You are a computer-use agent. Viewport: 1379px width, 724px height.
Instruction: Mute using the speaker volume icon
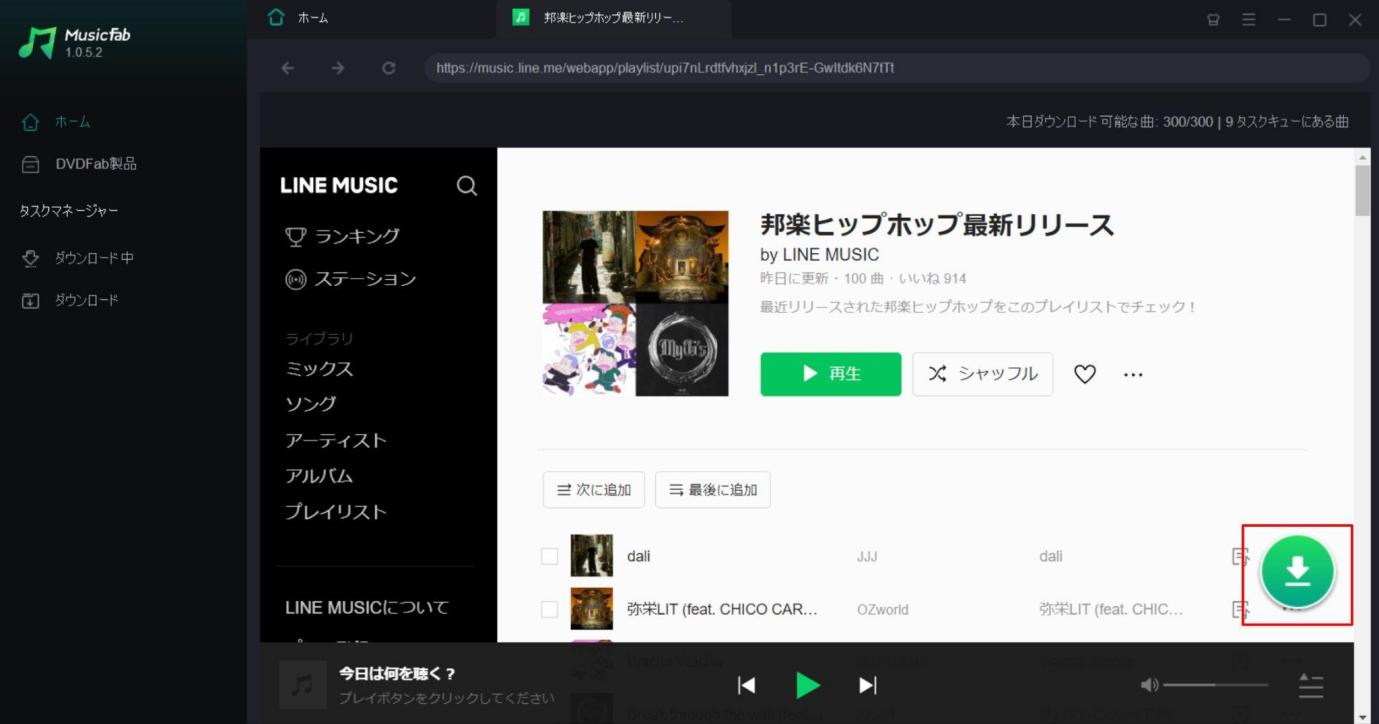pos(1150,685)
